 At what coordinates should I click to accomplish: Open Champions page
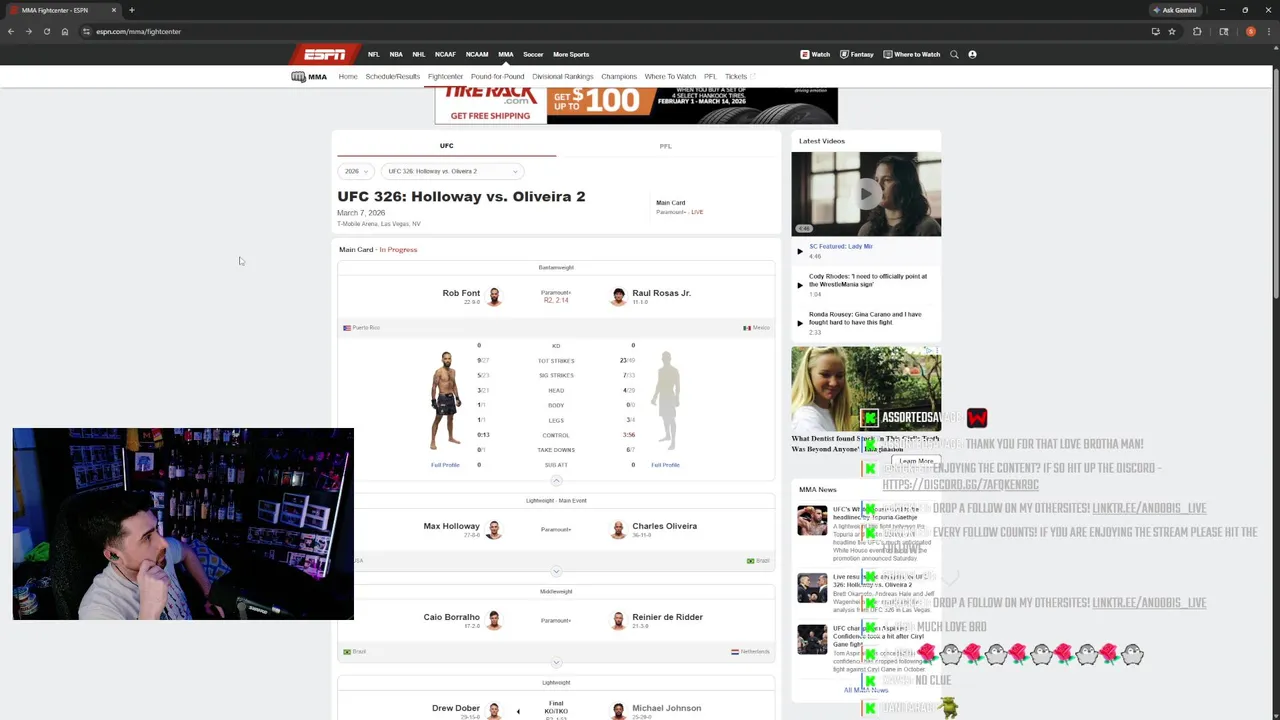coord(619,76)
